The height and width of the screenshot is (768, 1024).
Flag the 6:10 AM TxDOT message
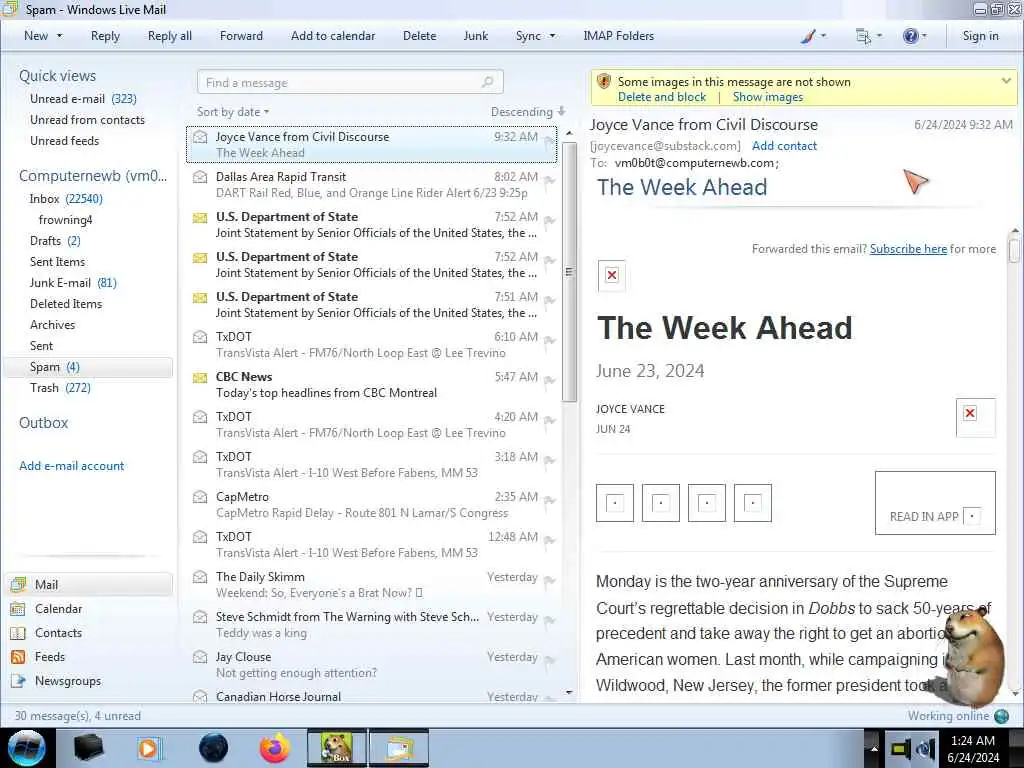pyautogui.click(x=549, y=341)
